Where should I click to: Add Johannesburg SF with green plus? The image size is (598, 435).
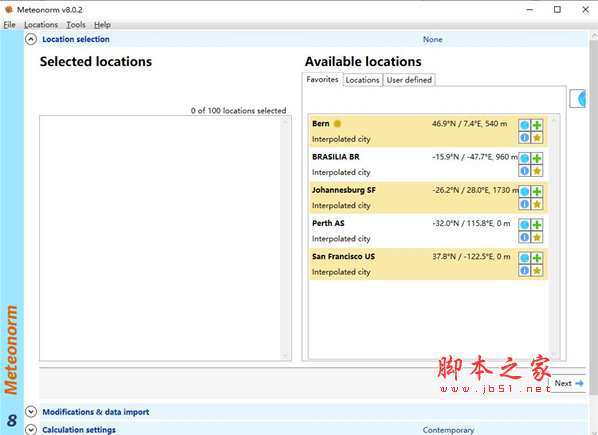tap(537, 191)
